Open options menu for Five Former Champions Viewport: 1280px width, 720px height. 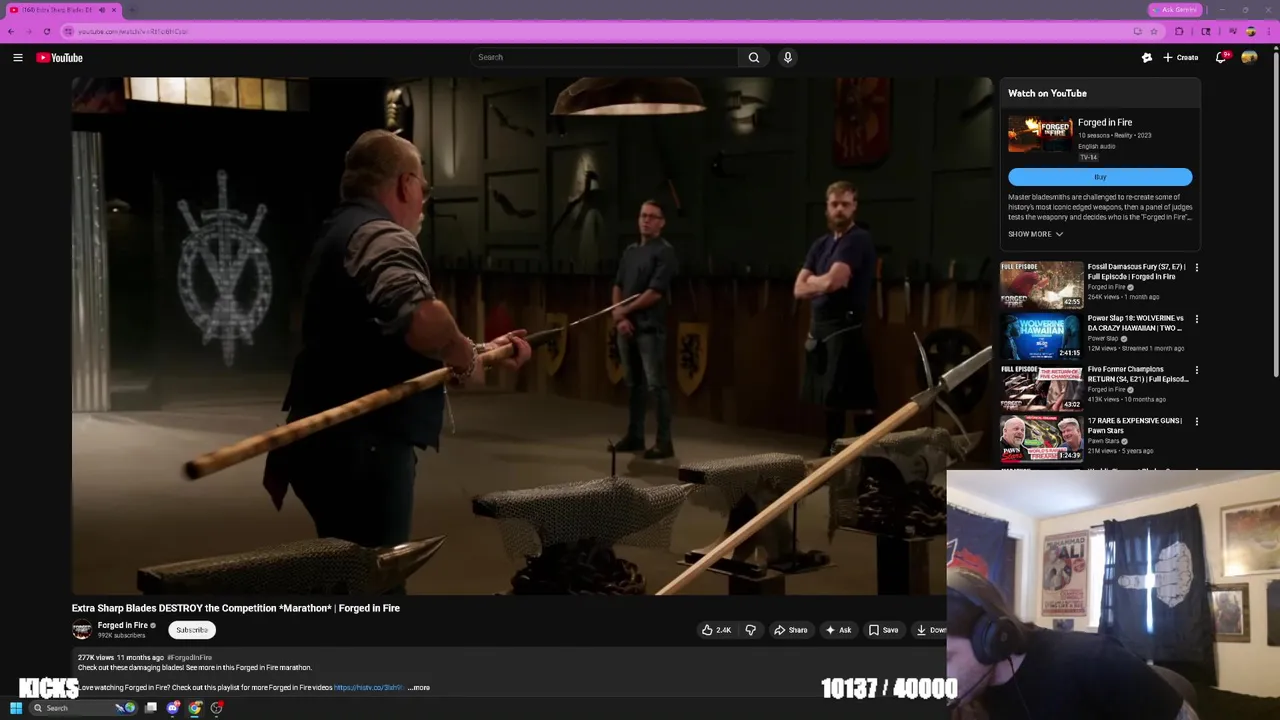1196,370
